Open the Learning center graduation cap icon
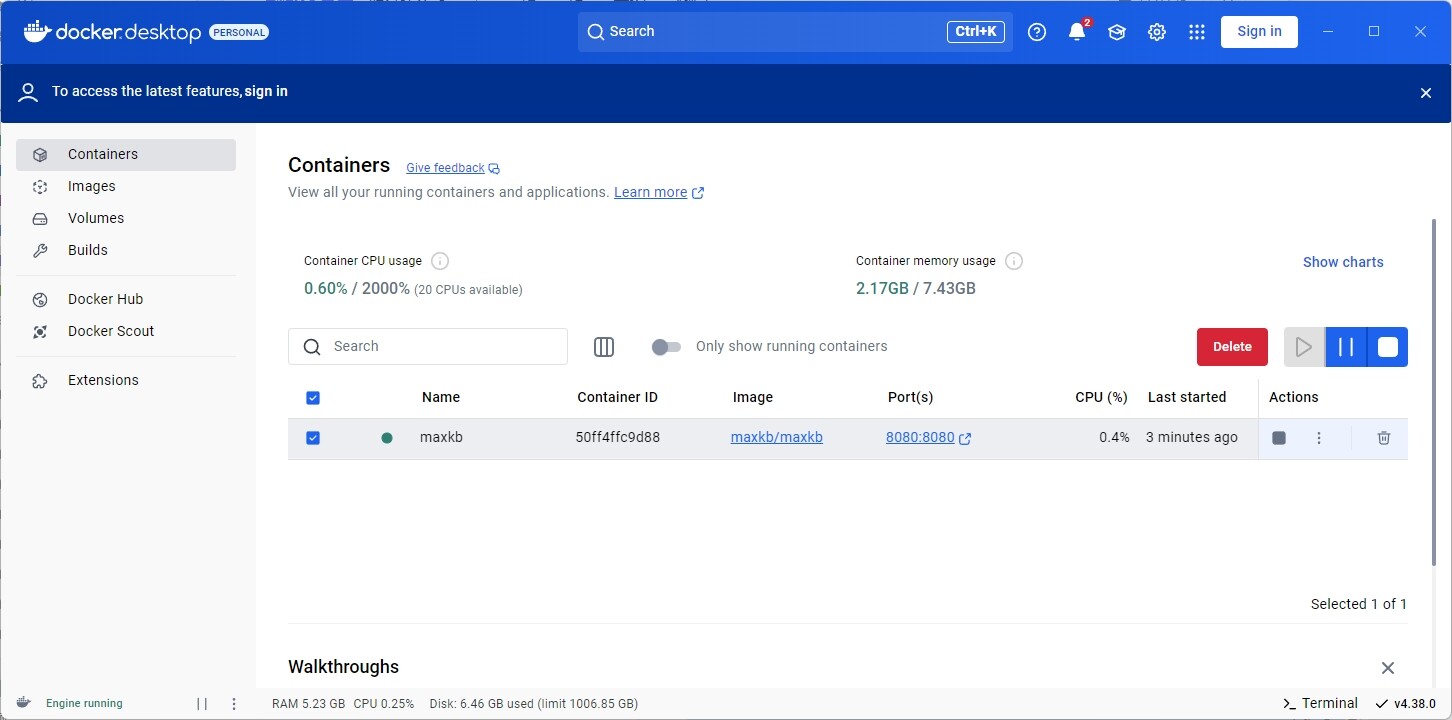The height and width of the screenshot is (720, 1452). 1117,32
